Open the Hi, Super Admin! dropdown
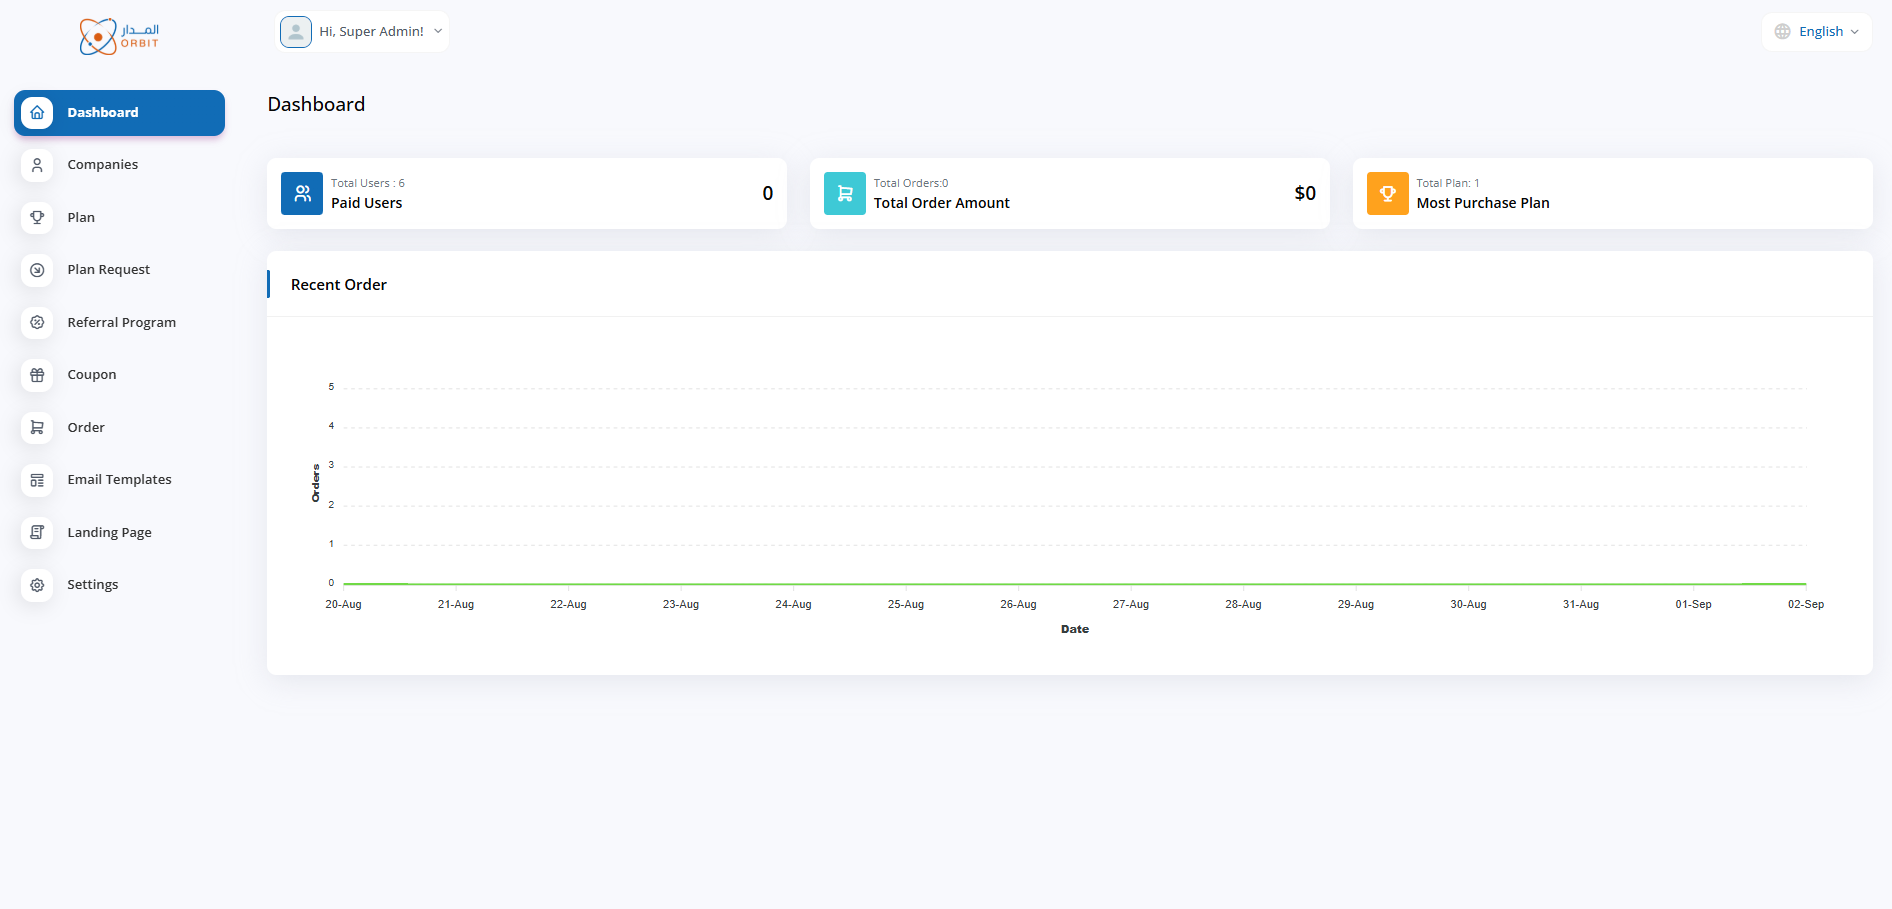The height and width of the screenshot is (909, 1892). 362,32
